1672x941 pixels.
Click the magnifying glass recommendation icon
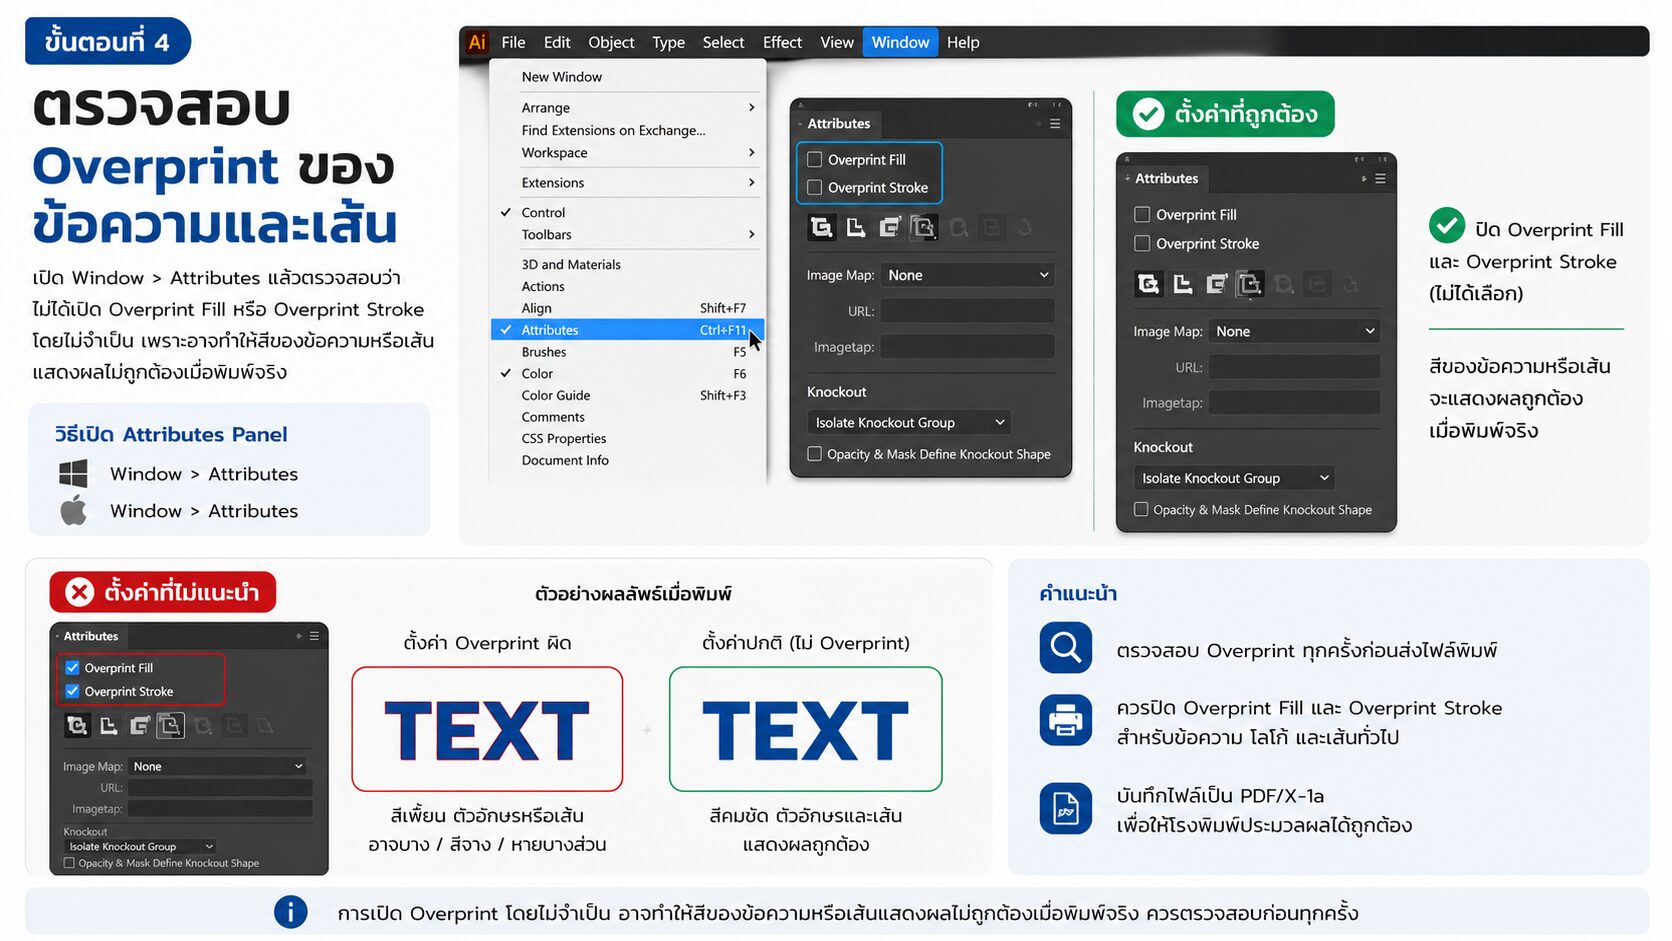1065,648
